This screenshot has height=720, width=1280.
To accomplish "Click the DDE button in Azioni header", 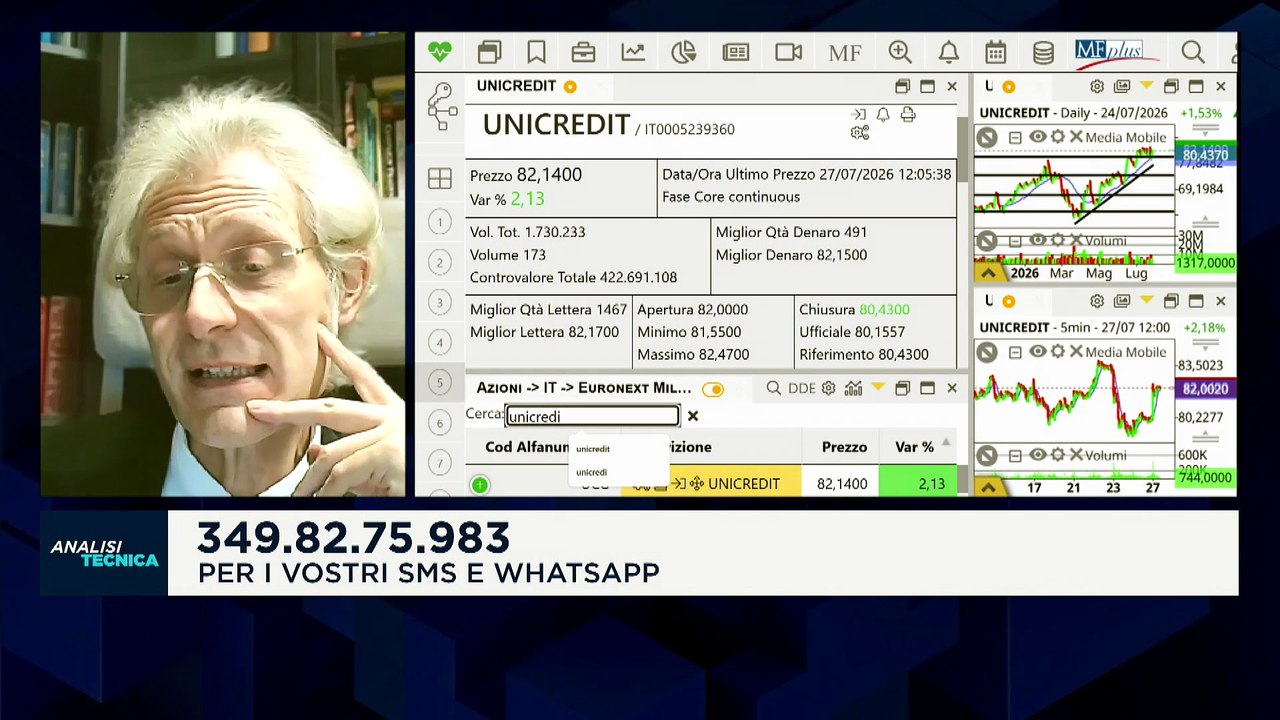I will [802, 388].
